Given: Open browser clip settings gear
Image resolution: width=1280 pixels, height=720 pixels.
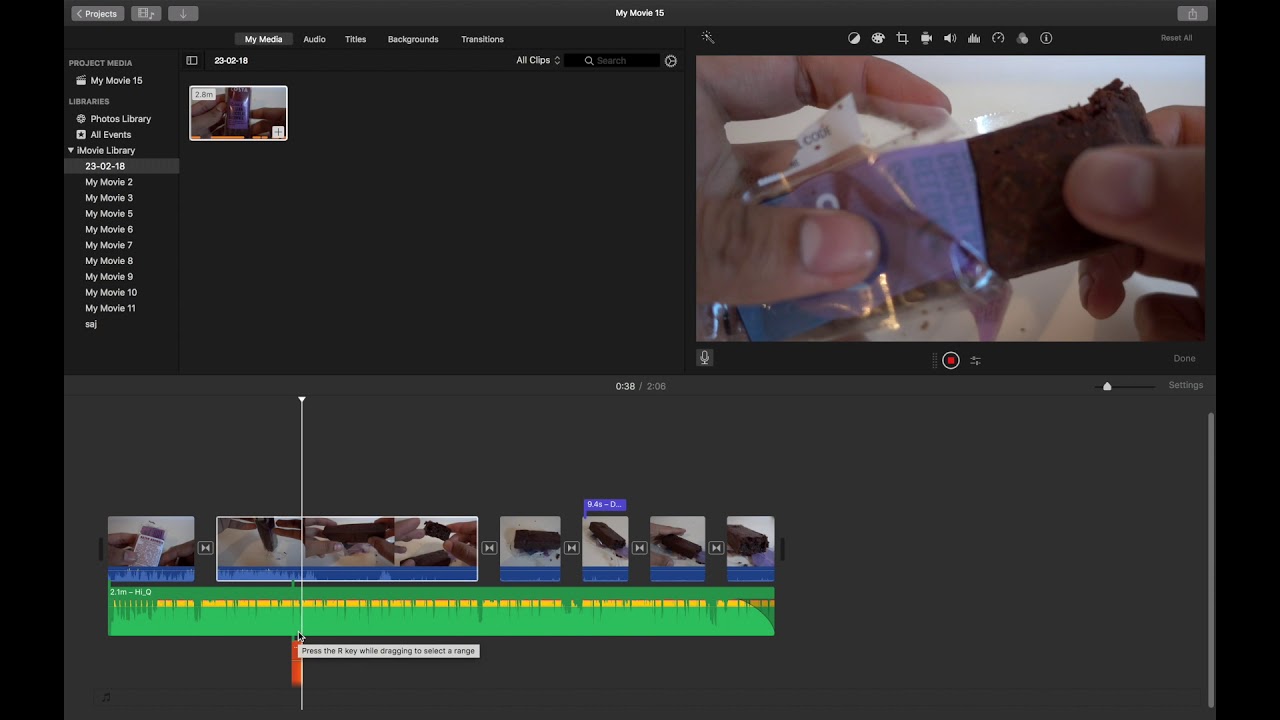Looking at the screenshot, I should pyautogui.click(x=671, y=61).
